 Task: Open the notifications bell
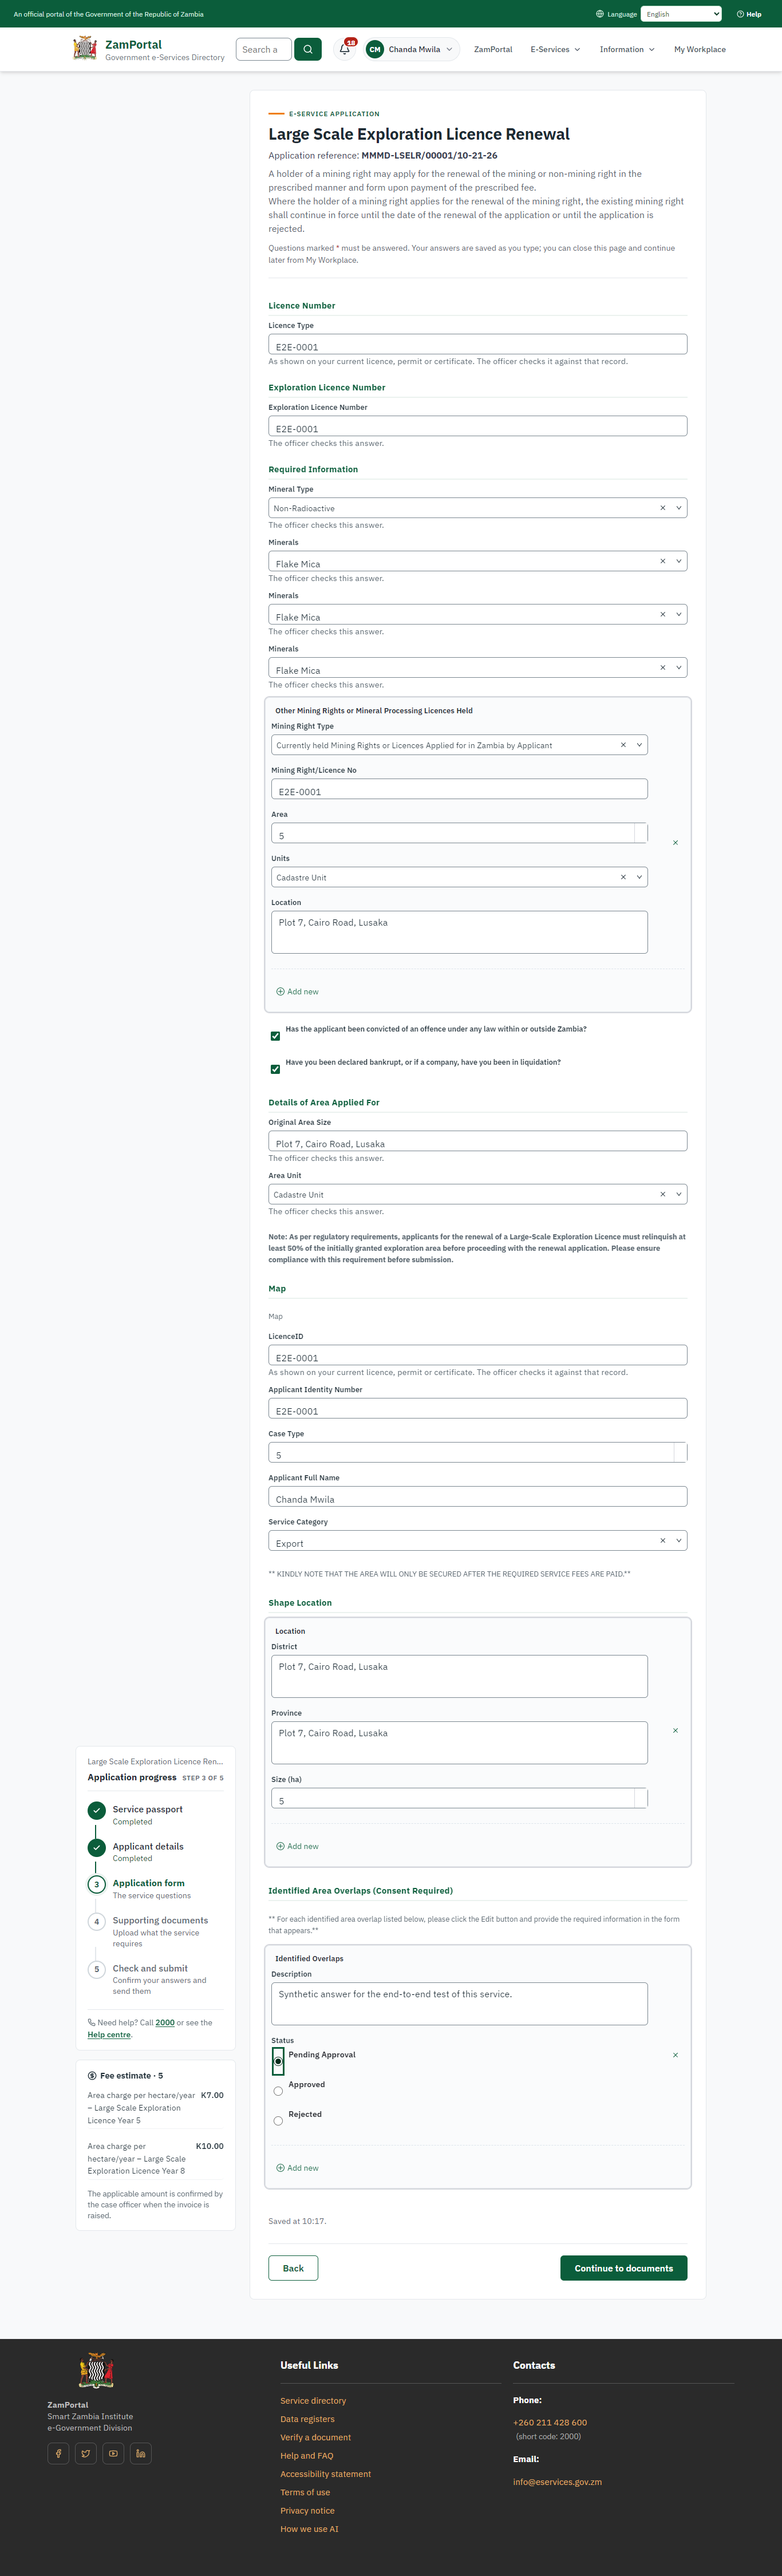(x=345, y=49)
